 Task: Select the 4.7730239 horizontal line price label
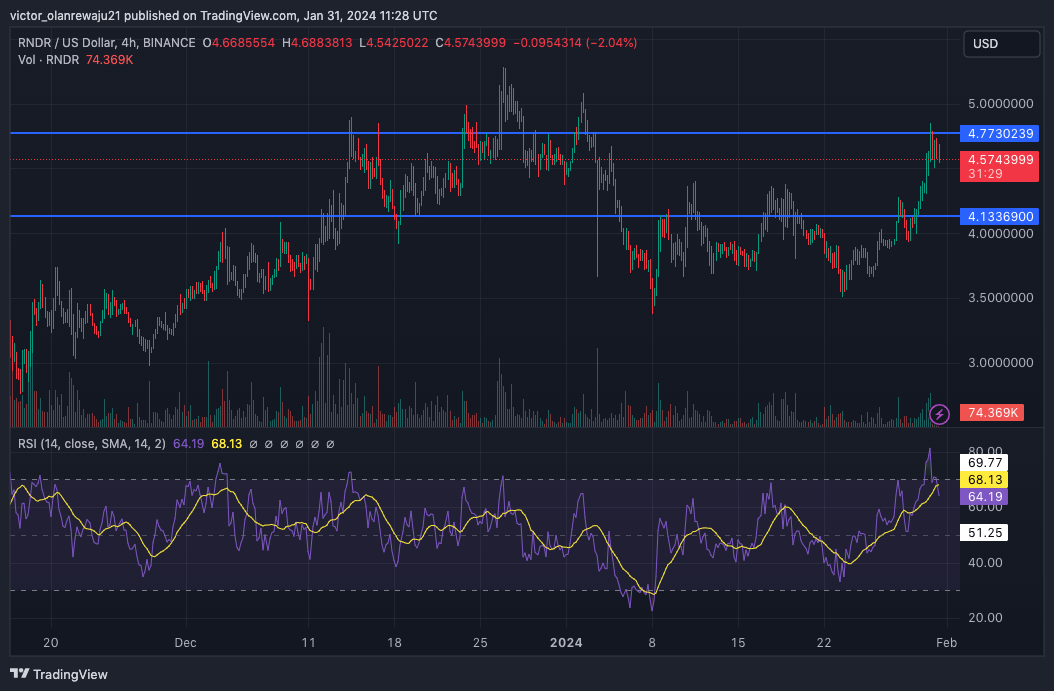pyautogui.click(x=999, y=133)
